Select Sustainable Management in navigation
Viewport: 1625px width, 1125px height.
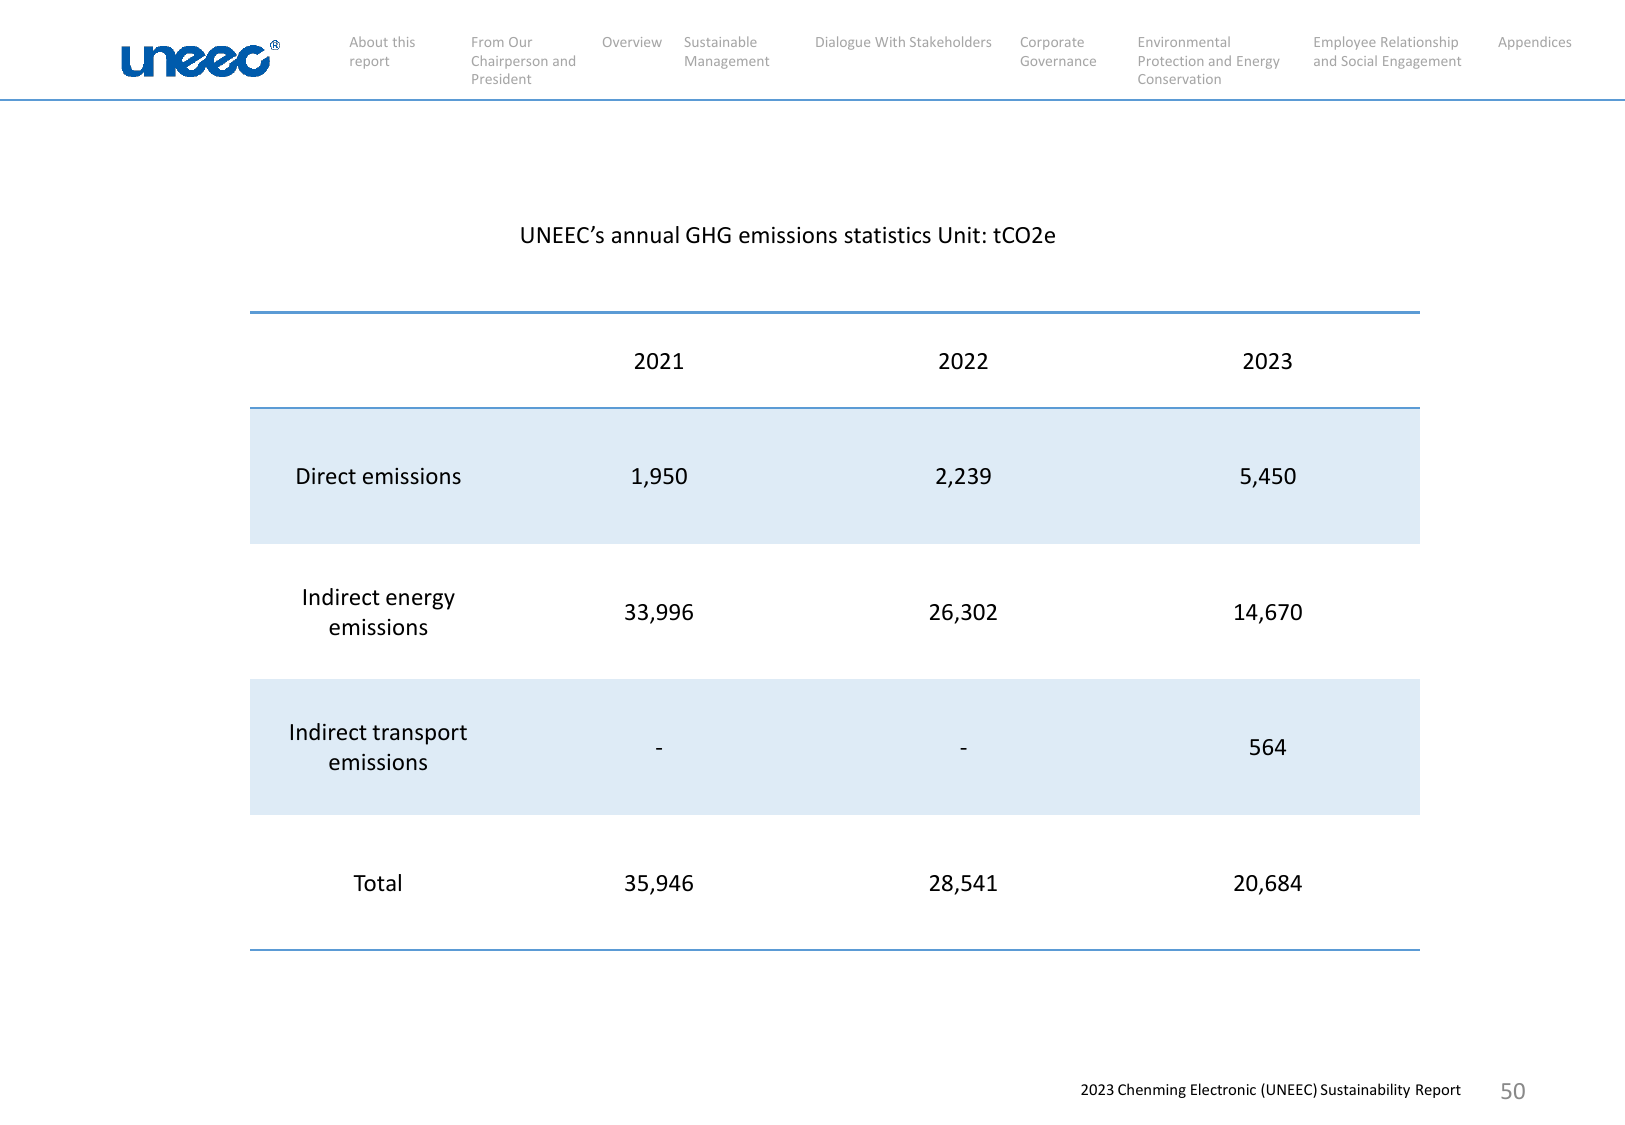(727, 52)
